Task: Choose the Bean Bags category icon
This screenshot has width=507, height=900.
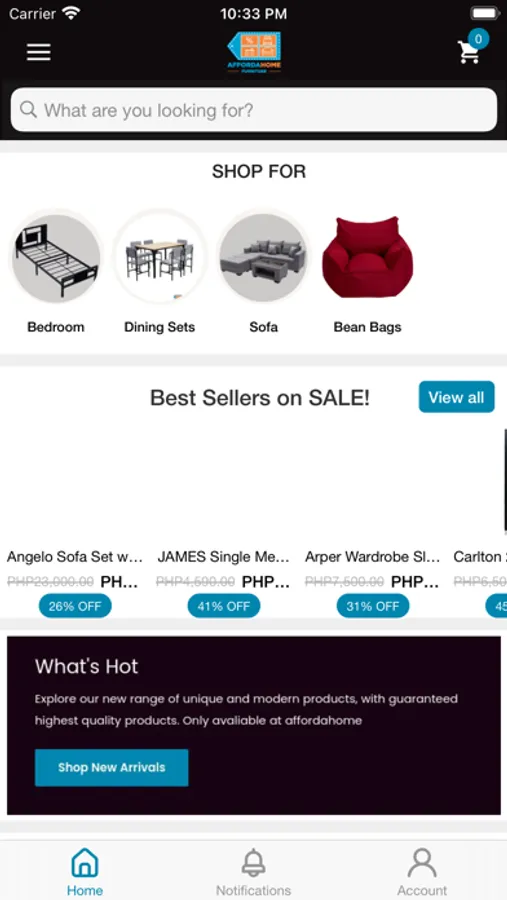Action: (x=367, y=258)
